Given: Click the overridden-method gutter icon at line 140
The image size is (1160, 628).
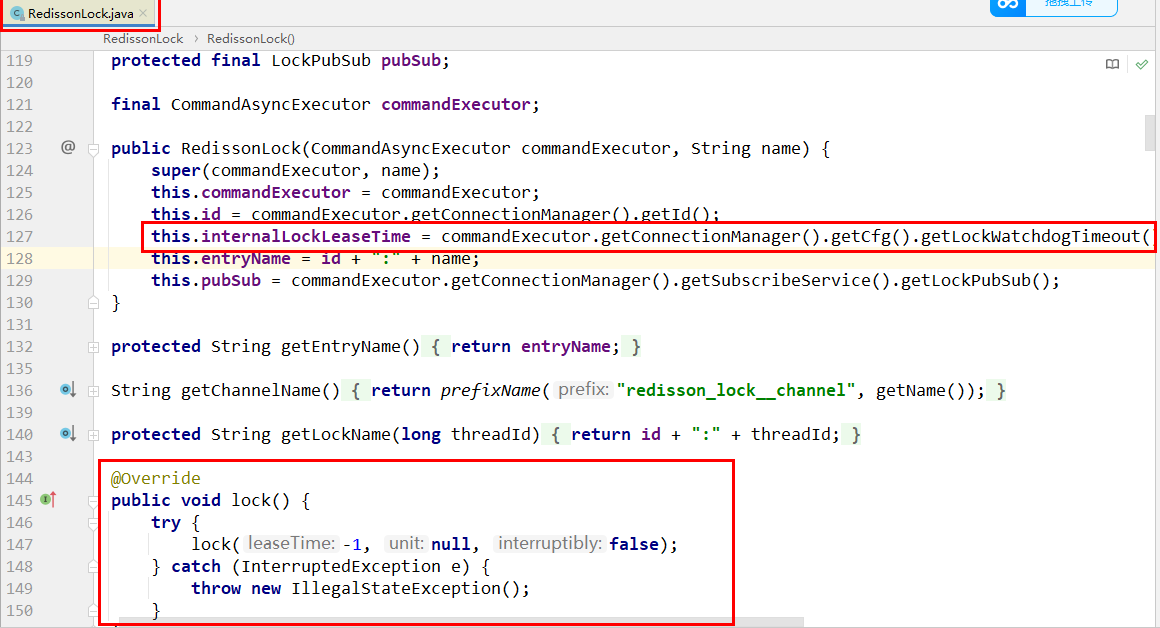Looking at the screenshot, I should (68, 434).
